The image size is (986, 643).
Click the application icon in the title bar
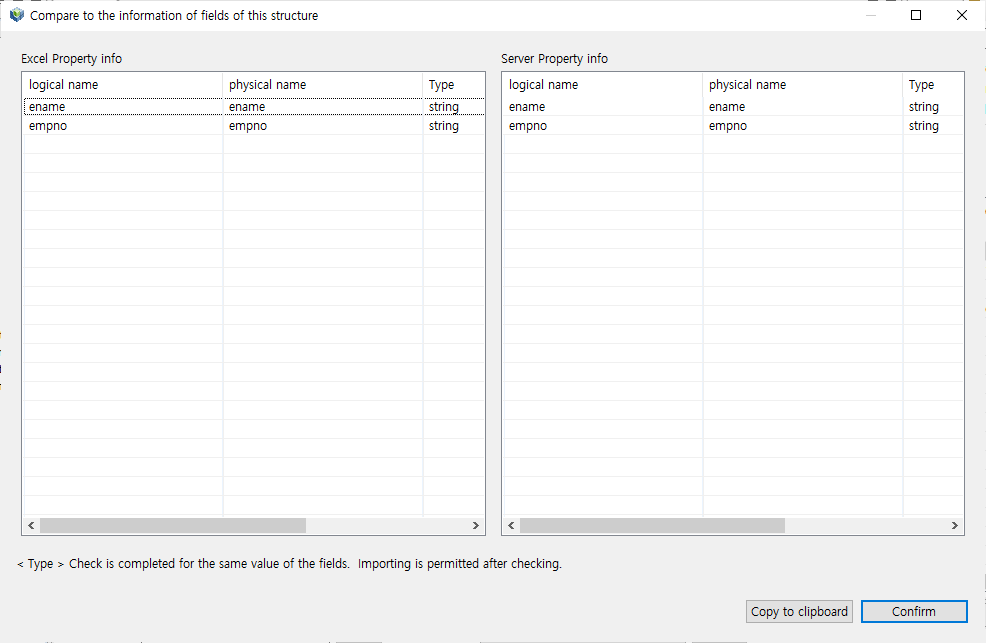coord(16,15)
